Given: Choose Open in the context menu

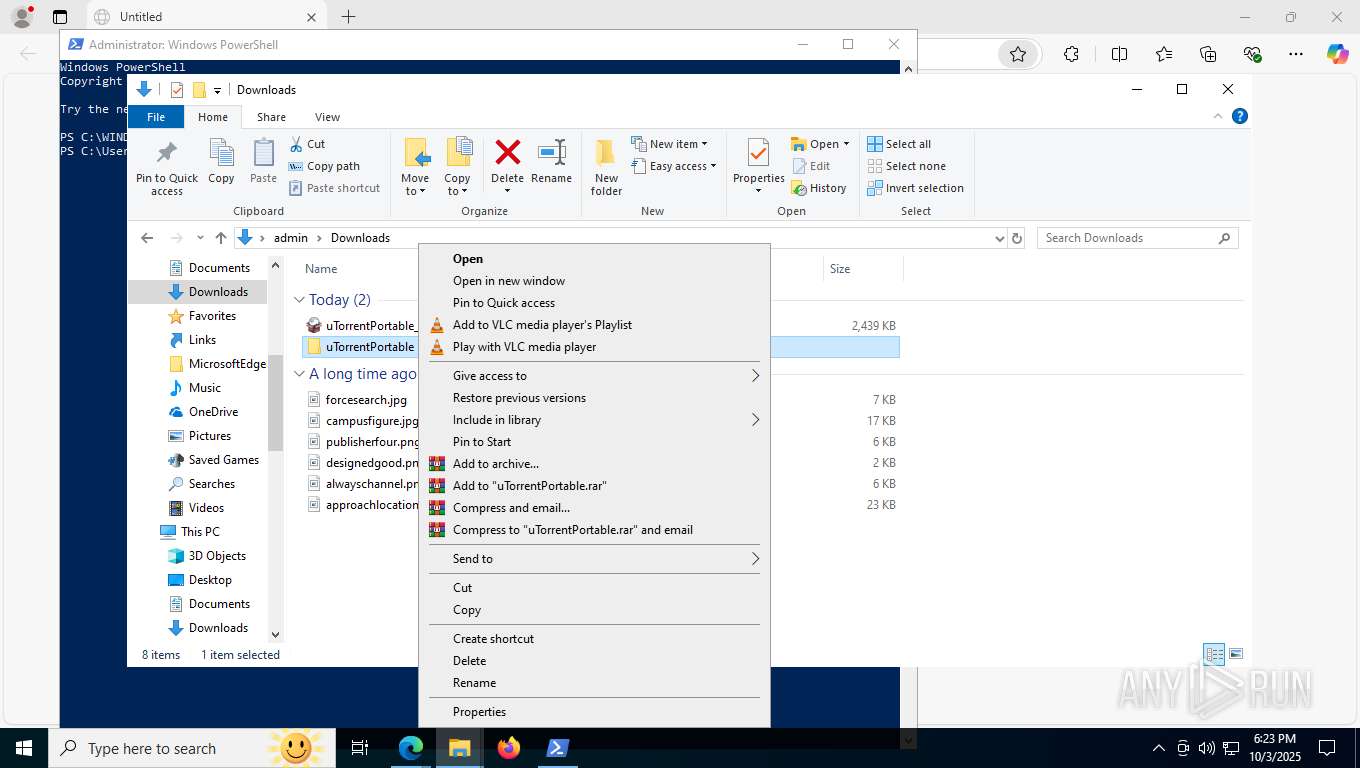Looking at the screenshot, I should pyautogui.click(x=594, y=259).
